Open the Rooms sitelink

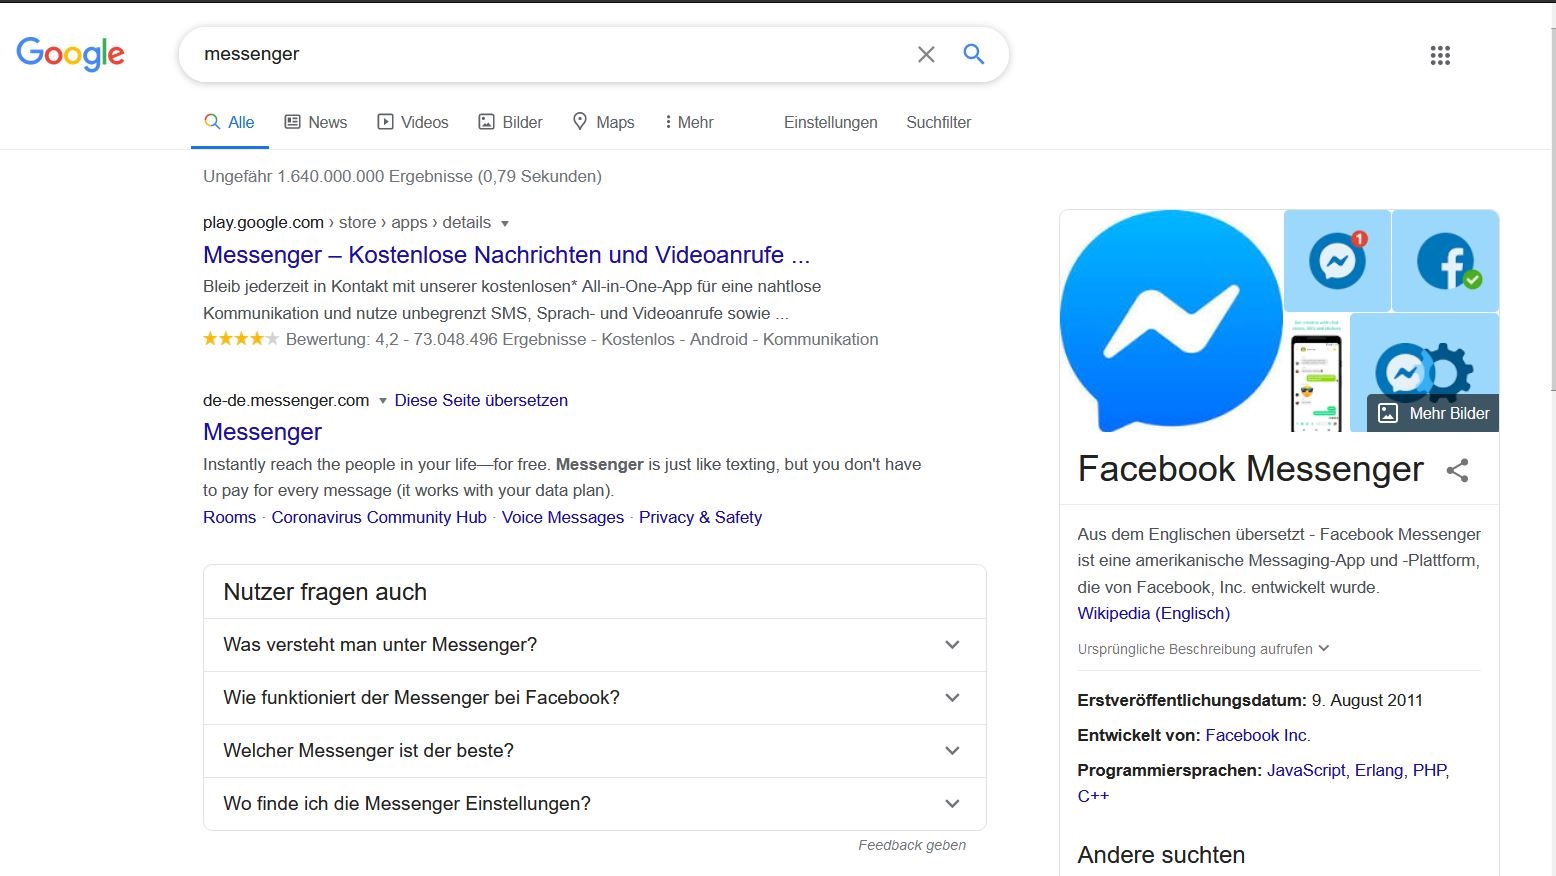coord(229,517)
